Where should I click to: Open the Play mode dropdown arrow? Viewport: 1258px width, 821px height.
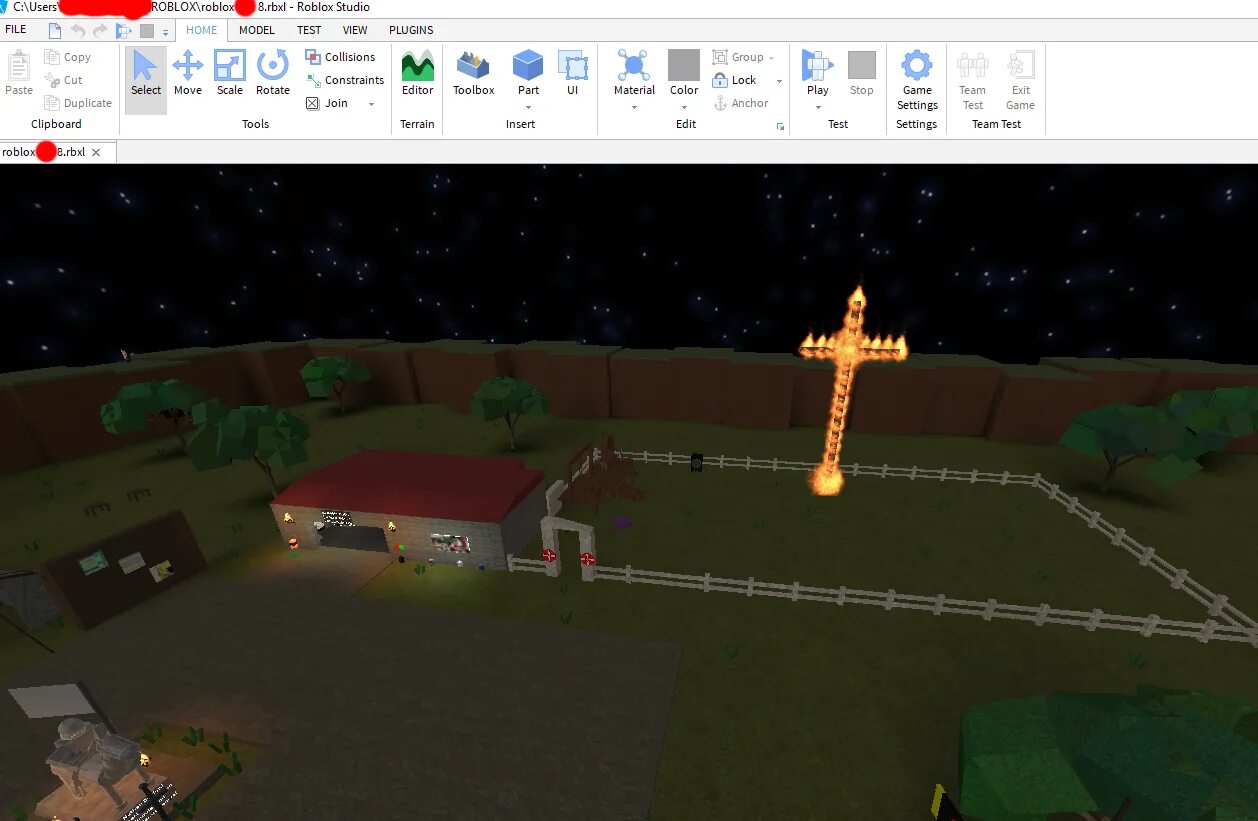pos(818,106)
